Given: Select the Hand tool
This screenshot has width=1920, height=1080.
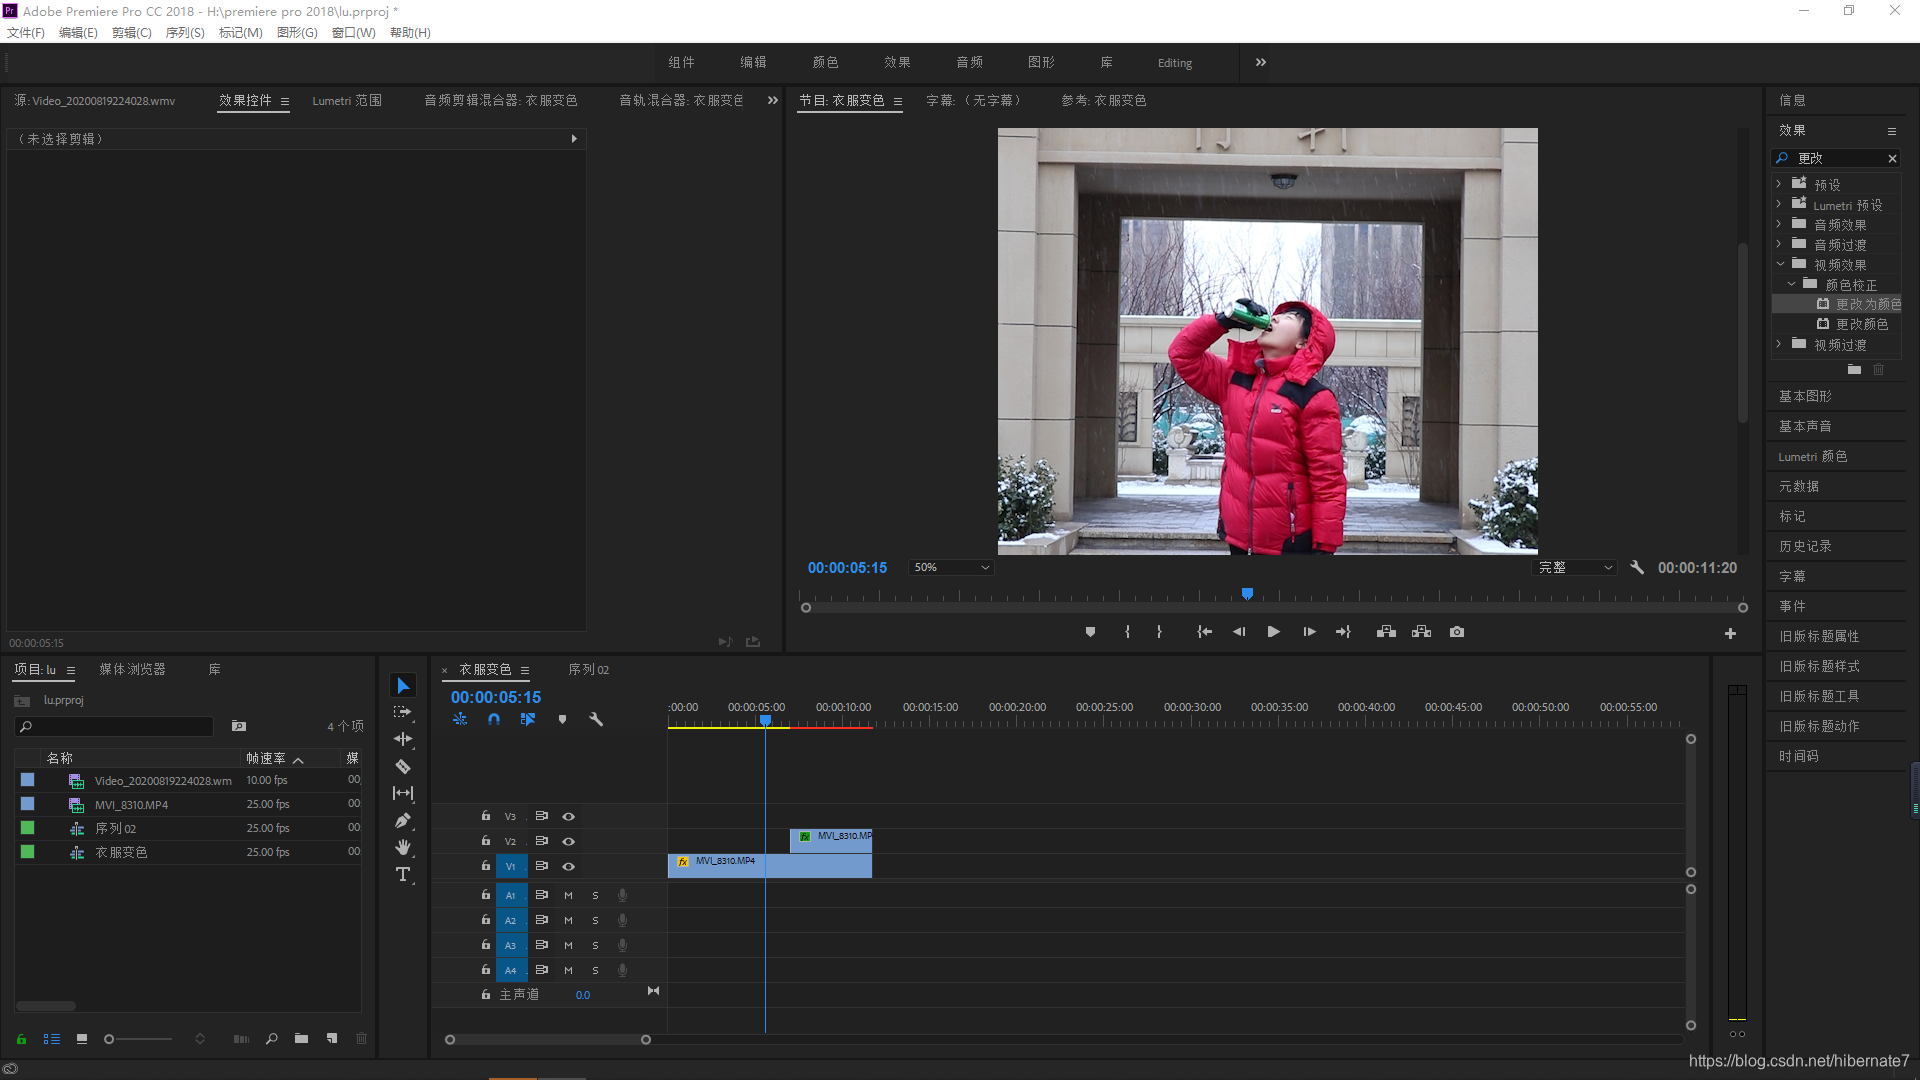Looking at the screenshot, I should (x=403, y=847).
